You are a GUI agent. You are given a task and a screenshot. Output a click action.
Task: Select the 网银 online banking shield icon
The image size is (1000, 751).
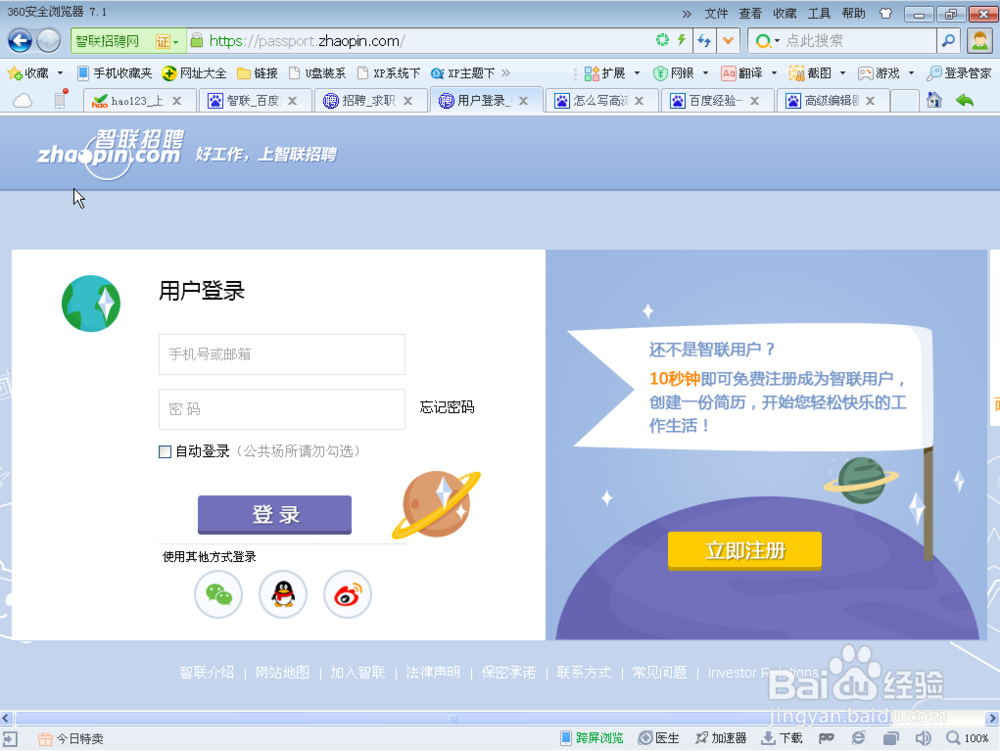662,72
